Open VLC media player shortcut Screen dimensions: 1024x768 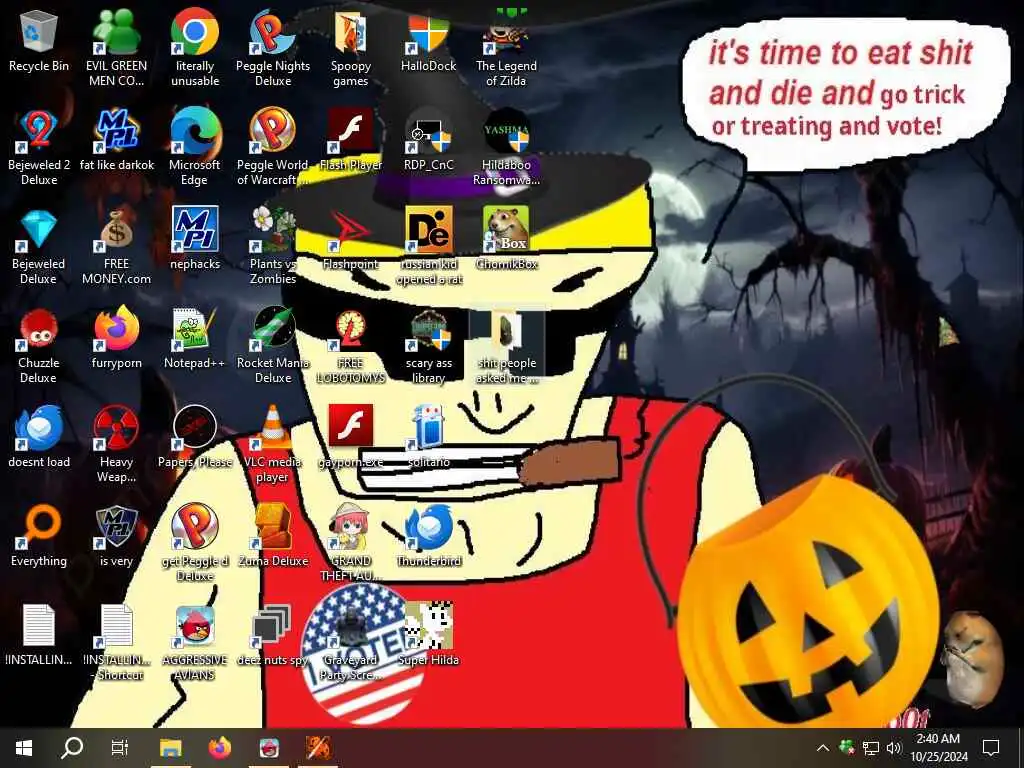(x=273, y=445)
